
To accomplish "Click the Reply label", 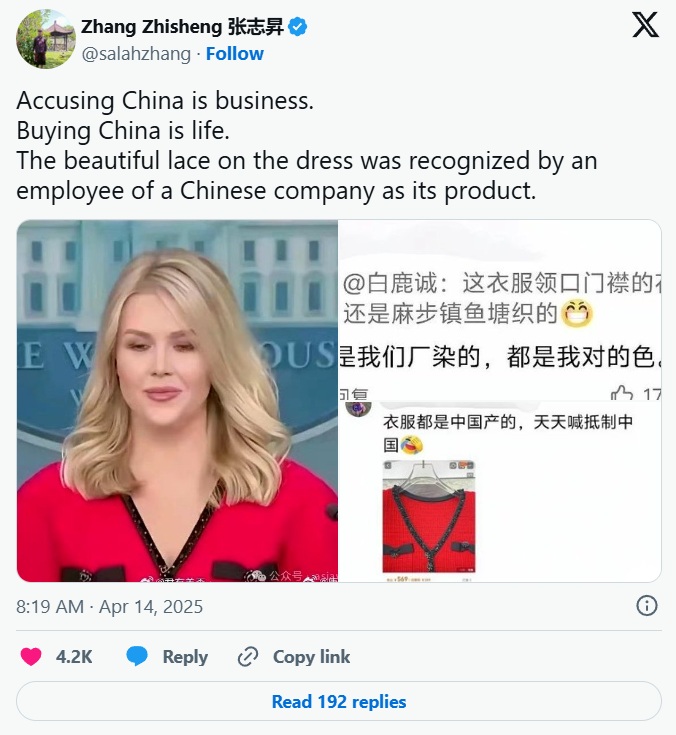I will click(x=185, y=657).
